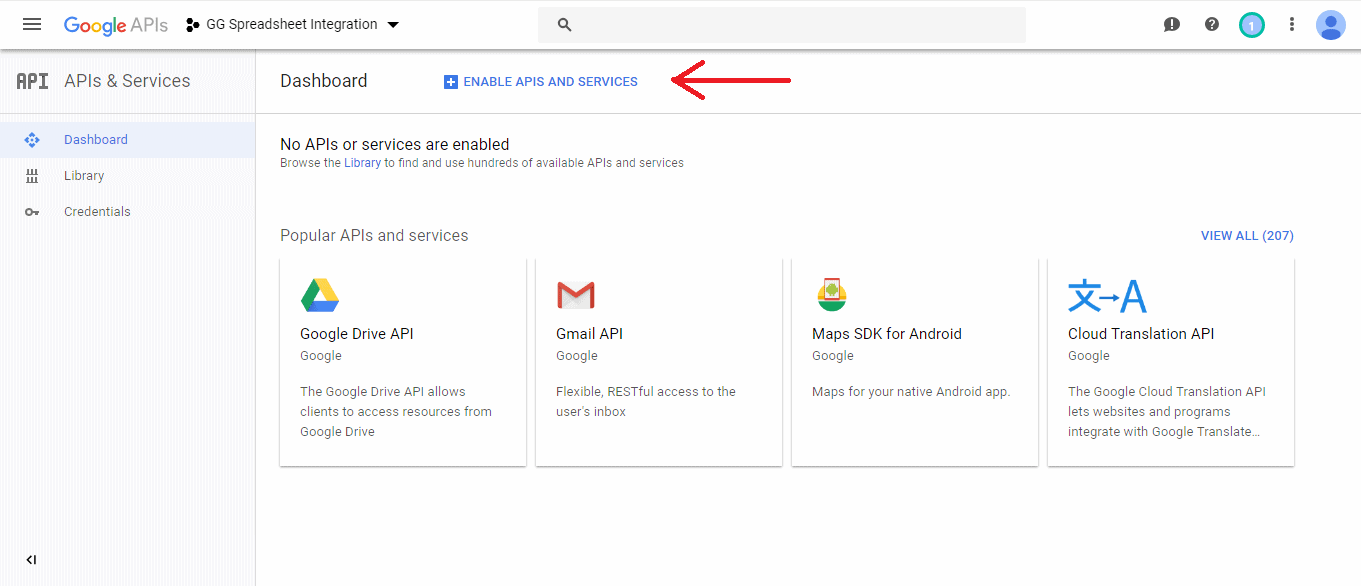This screenshot has width=1361, height=586.
Task: Select Library in the sidebar
Action: tap(127, 176)
